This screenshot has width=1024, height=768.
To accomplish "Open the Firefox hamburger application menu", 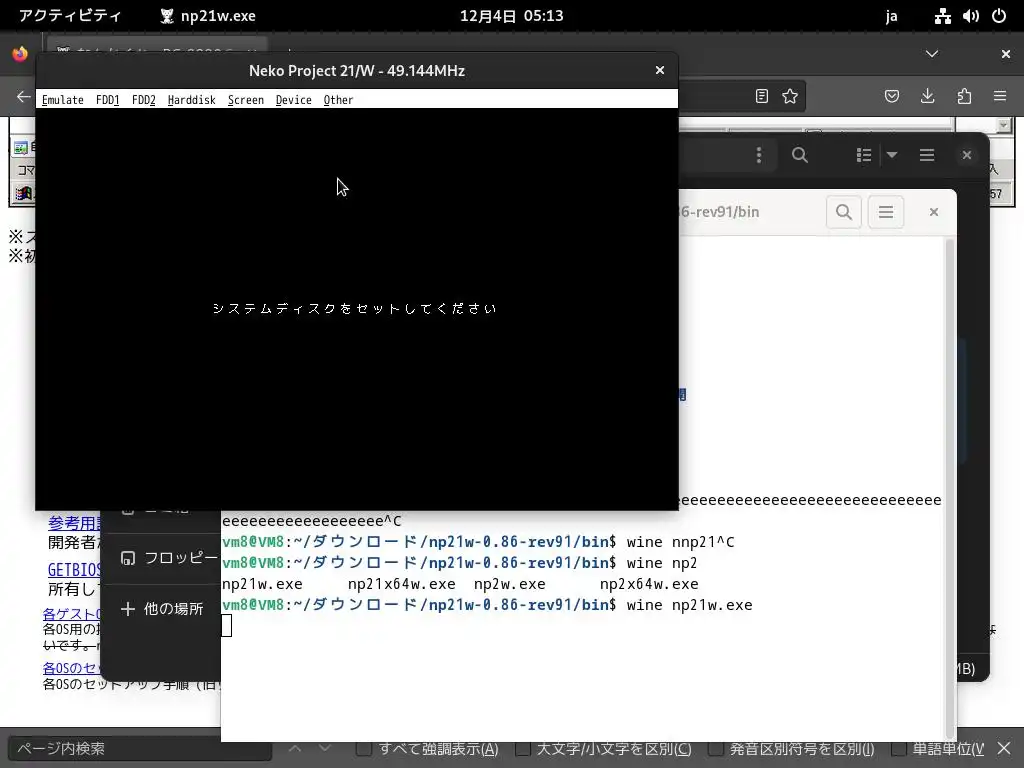I will tap(1000, 96).
